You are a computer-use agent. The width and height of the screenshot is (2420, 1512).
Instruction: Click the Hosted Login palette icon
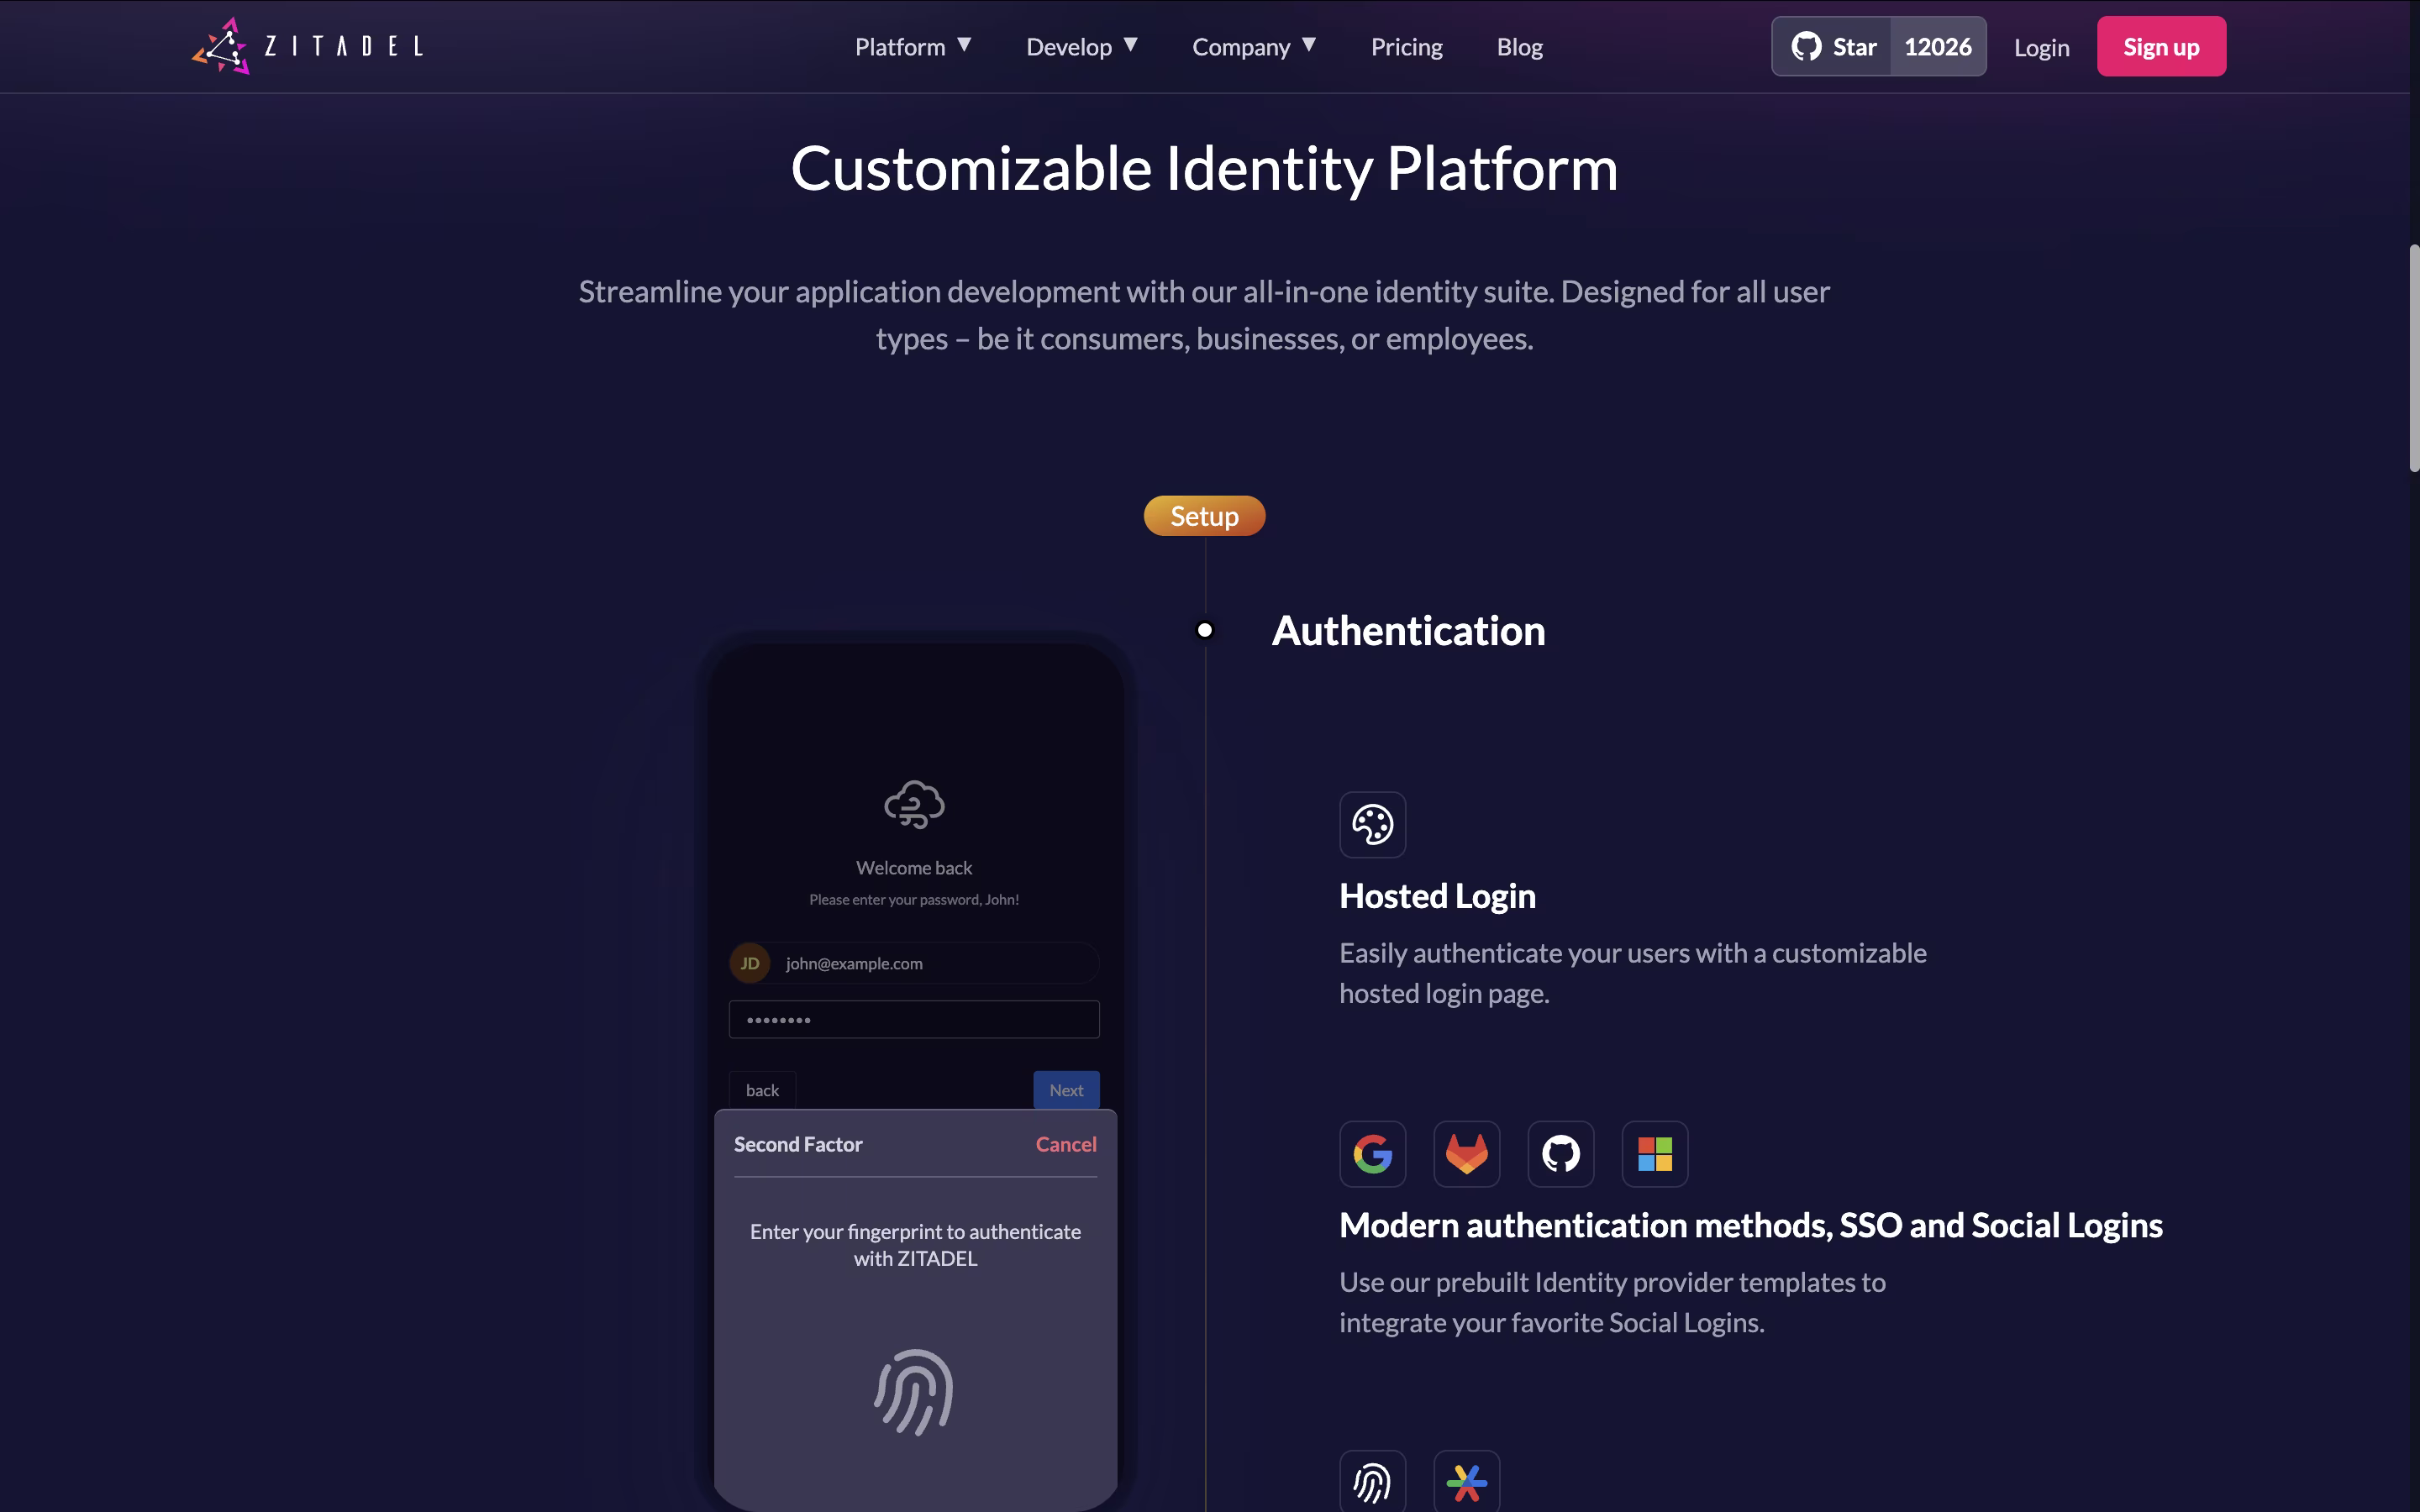click(1372, 825)
